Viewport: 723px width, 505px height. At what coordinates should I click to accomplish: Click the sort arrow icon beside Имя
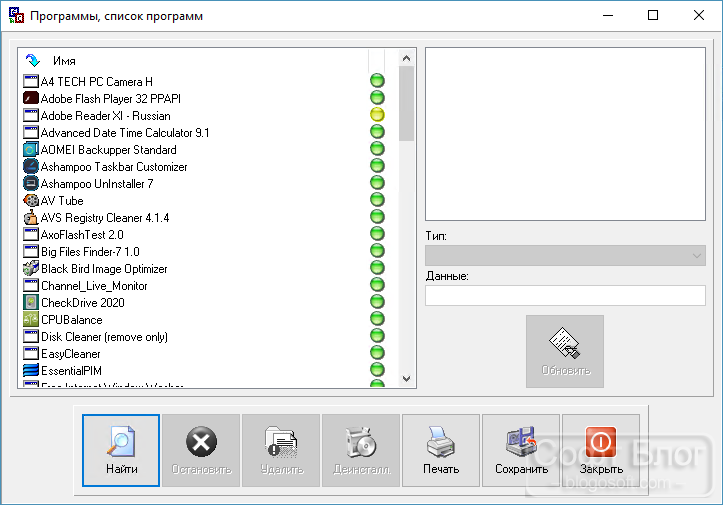(32, 60)
